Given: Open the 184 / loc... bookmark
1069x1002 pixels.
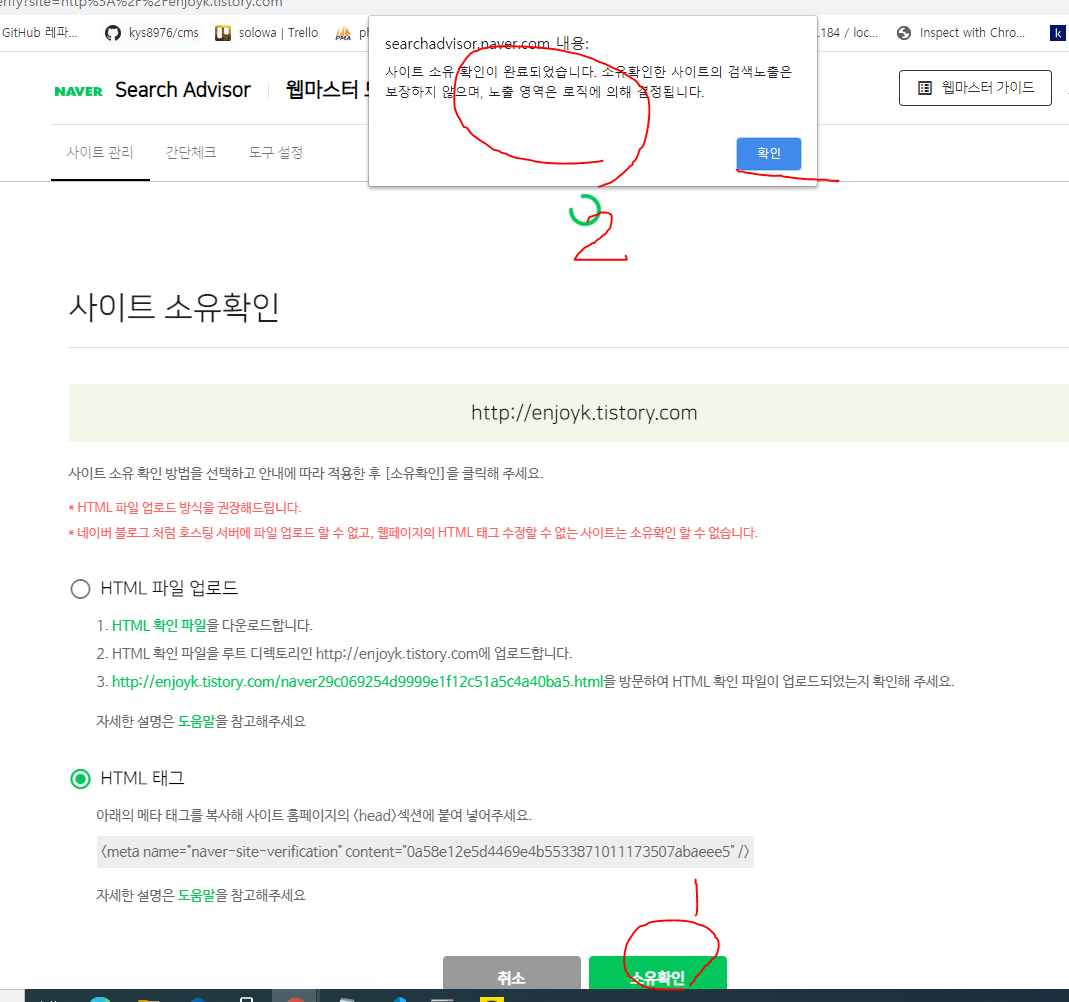Looking at the screenshot, I should click(x=849, y=33).
